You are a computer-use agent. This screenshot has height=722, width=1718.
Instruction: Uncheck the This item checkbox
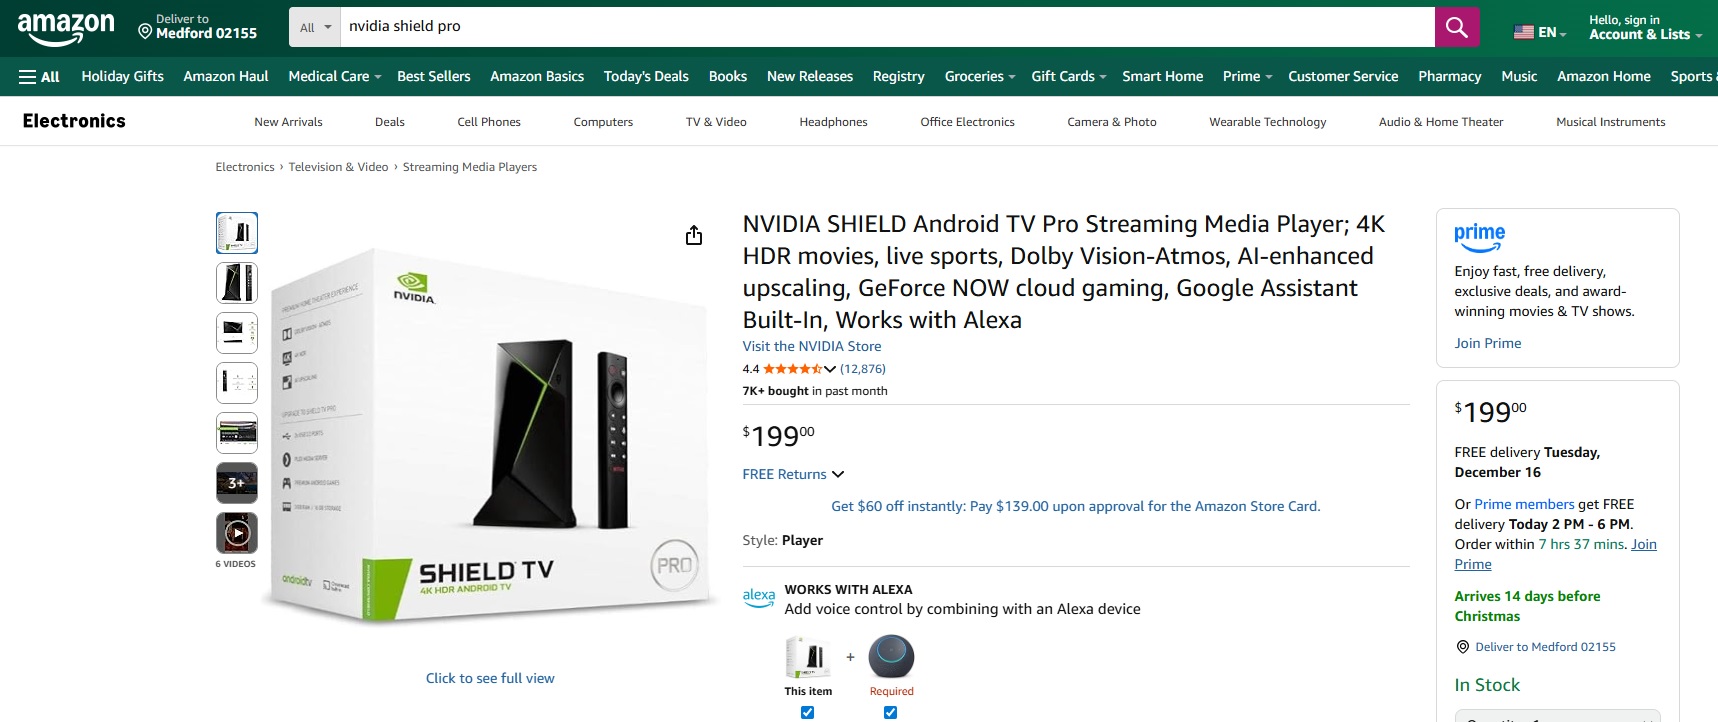click(807, 712)
